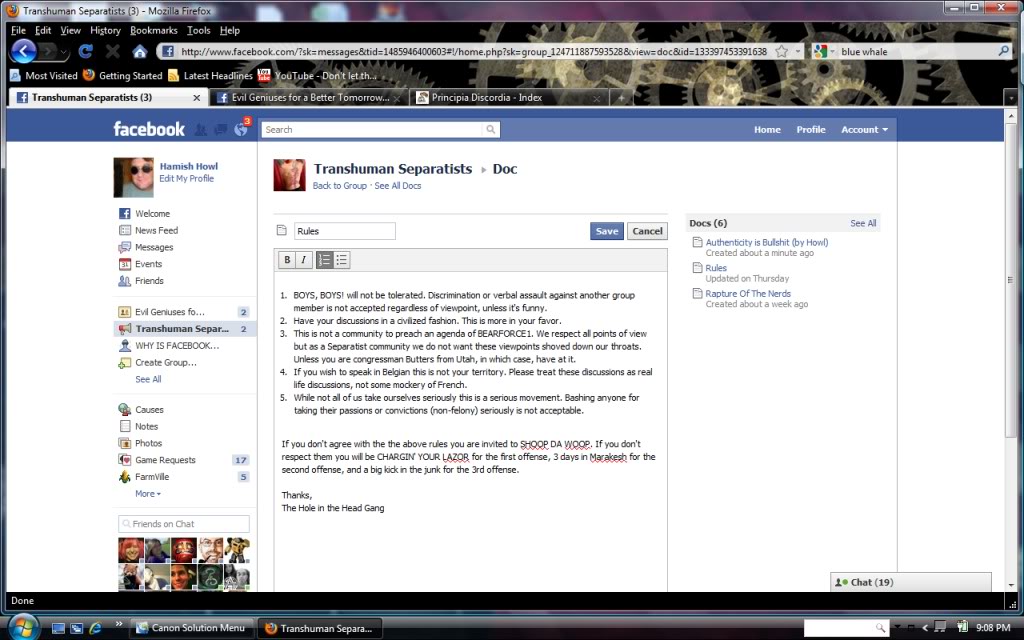The height and width of the screenshot is (640, 1024).
Task: Open Facebook notifications globe with badge
Action: (241, 129)
